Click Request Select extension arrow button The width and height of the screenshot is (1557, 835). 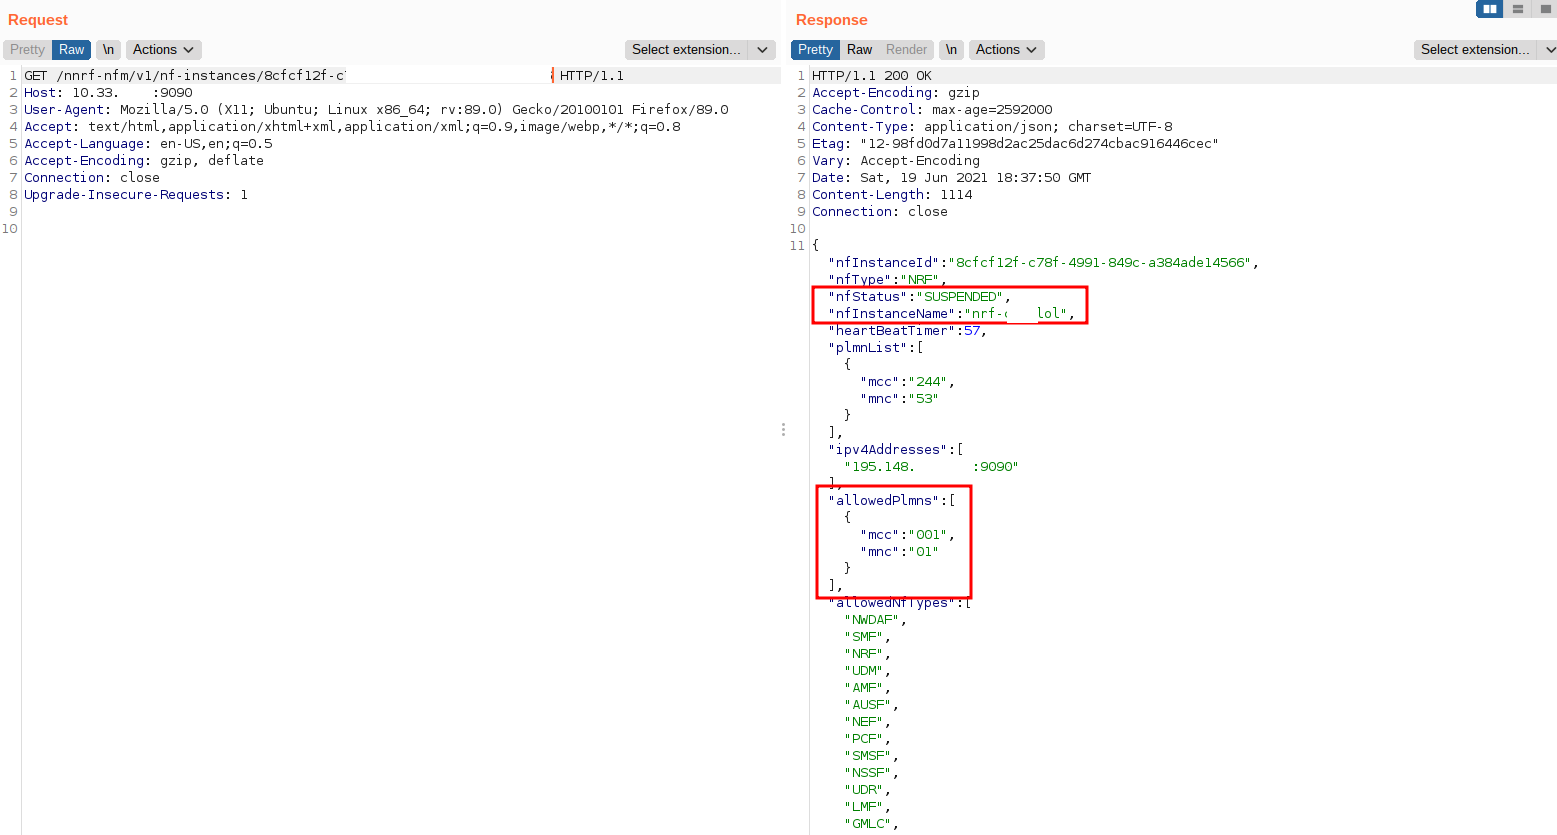tap(762, 49)
